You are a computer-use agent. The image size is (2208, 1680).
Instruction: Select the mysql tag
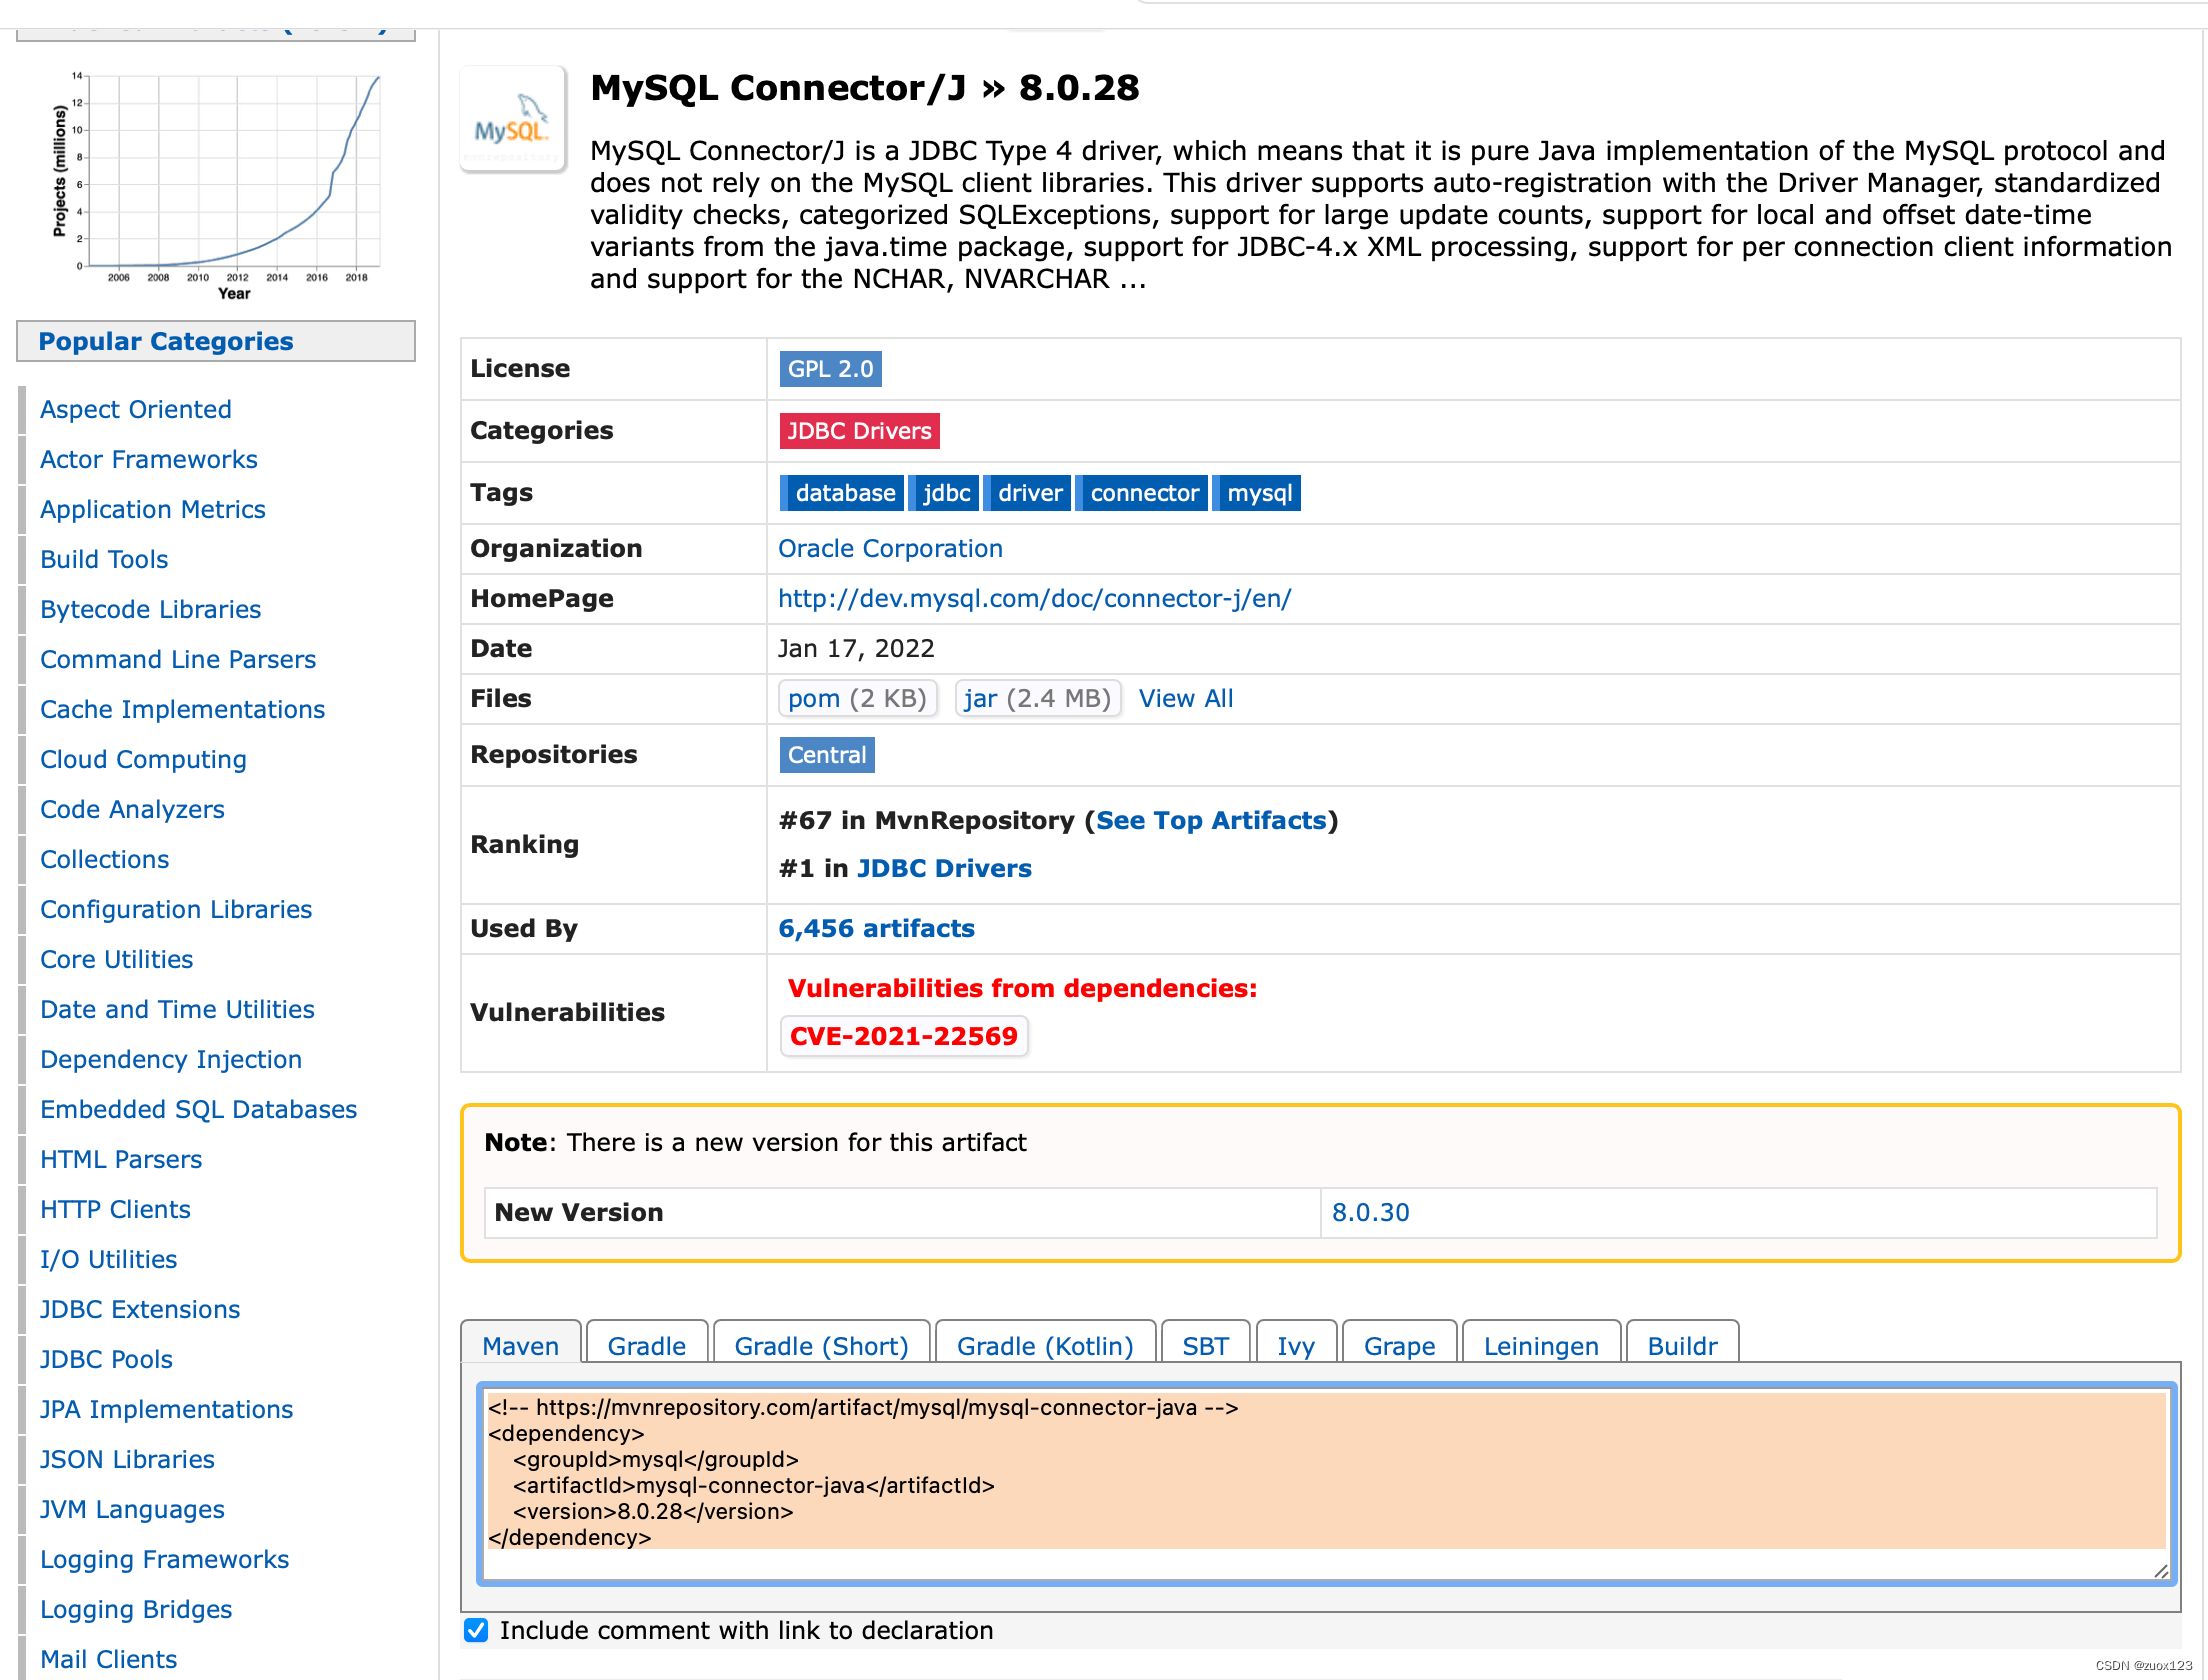point(1258,493)
